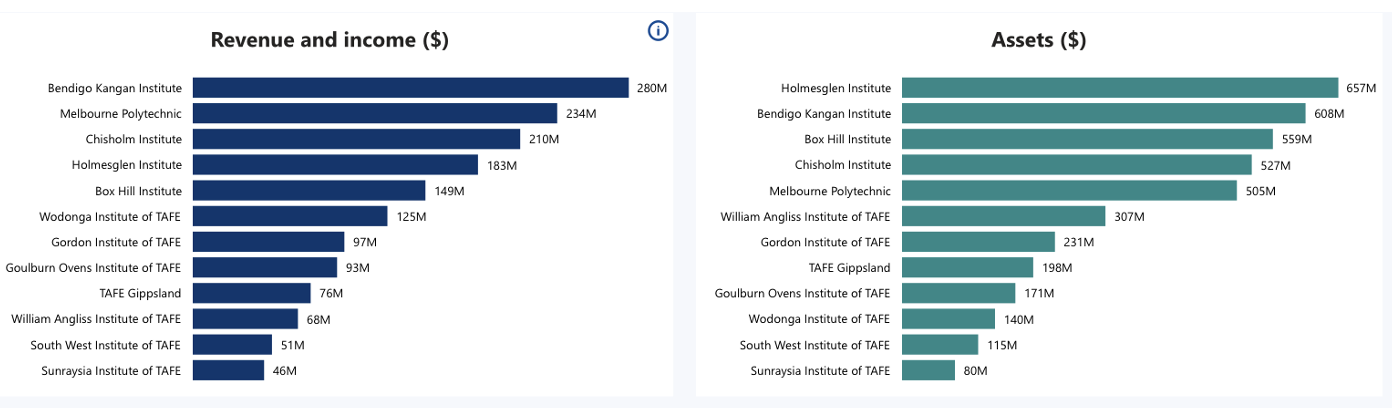Select Holmesglen Institute bar in Assets chart

(1120, 88)
